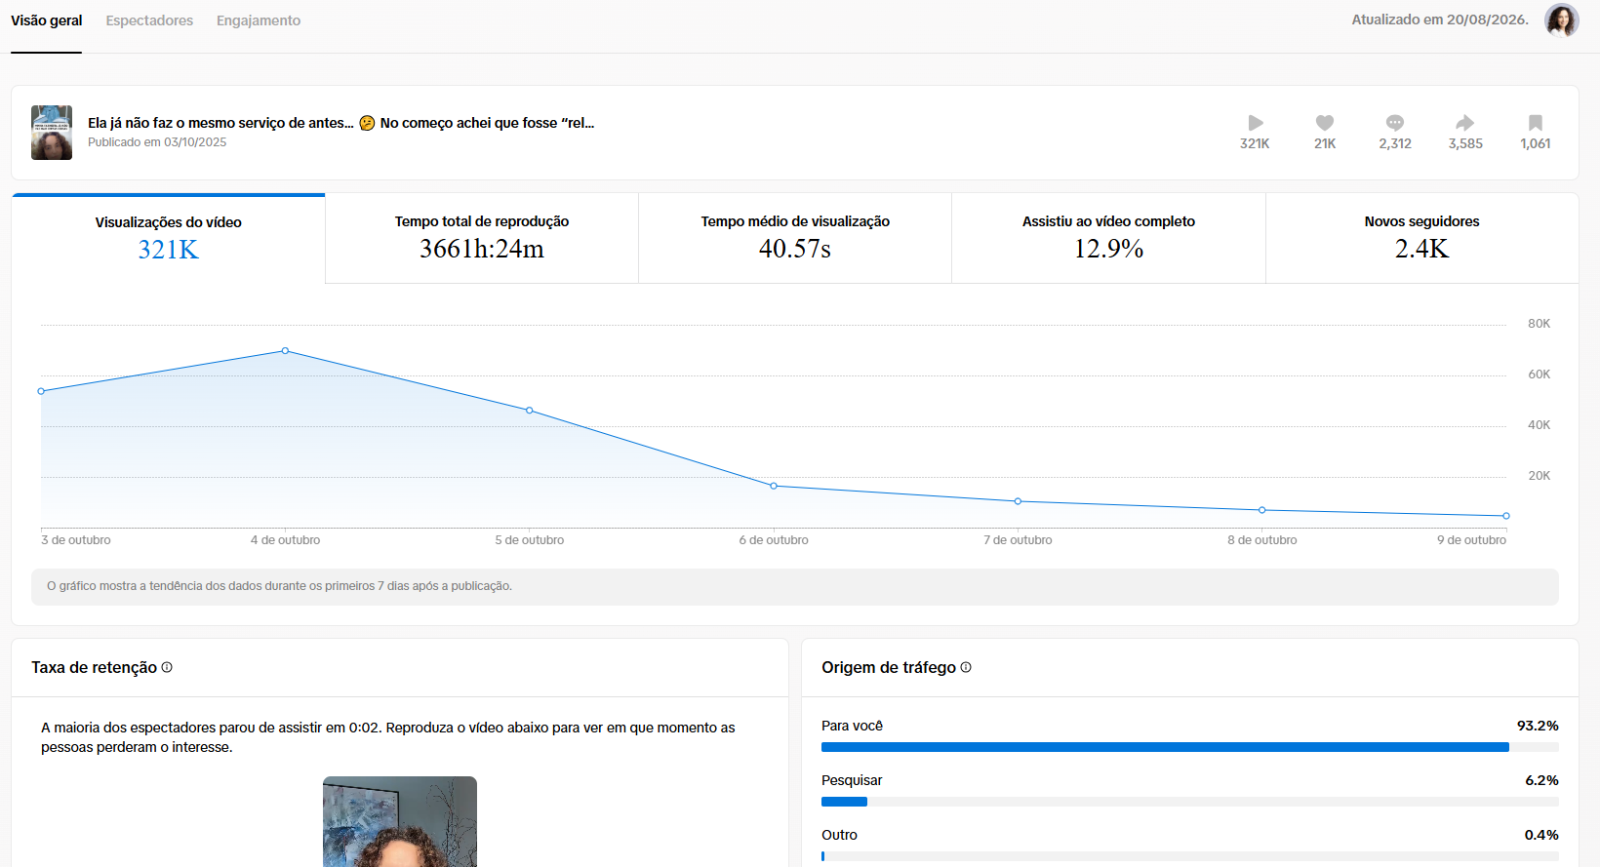Click the 80K label on the chart axis
Screen dimensions: 1600x867
(1539, 324)
